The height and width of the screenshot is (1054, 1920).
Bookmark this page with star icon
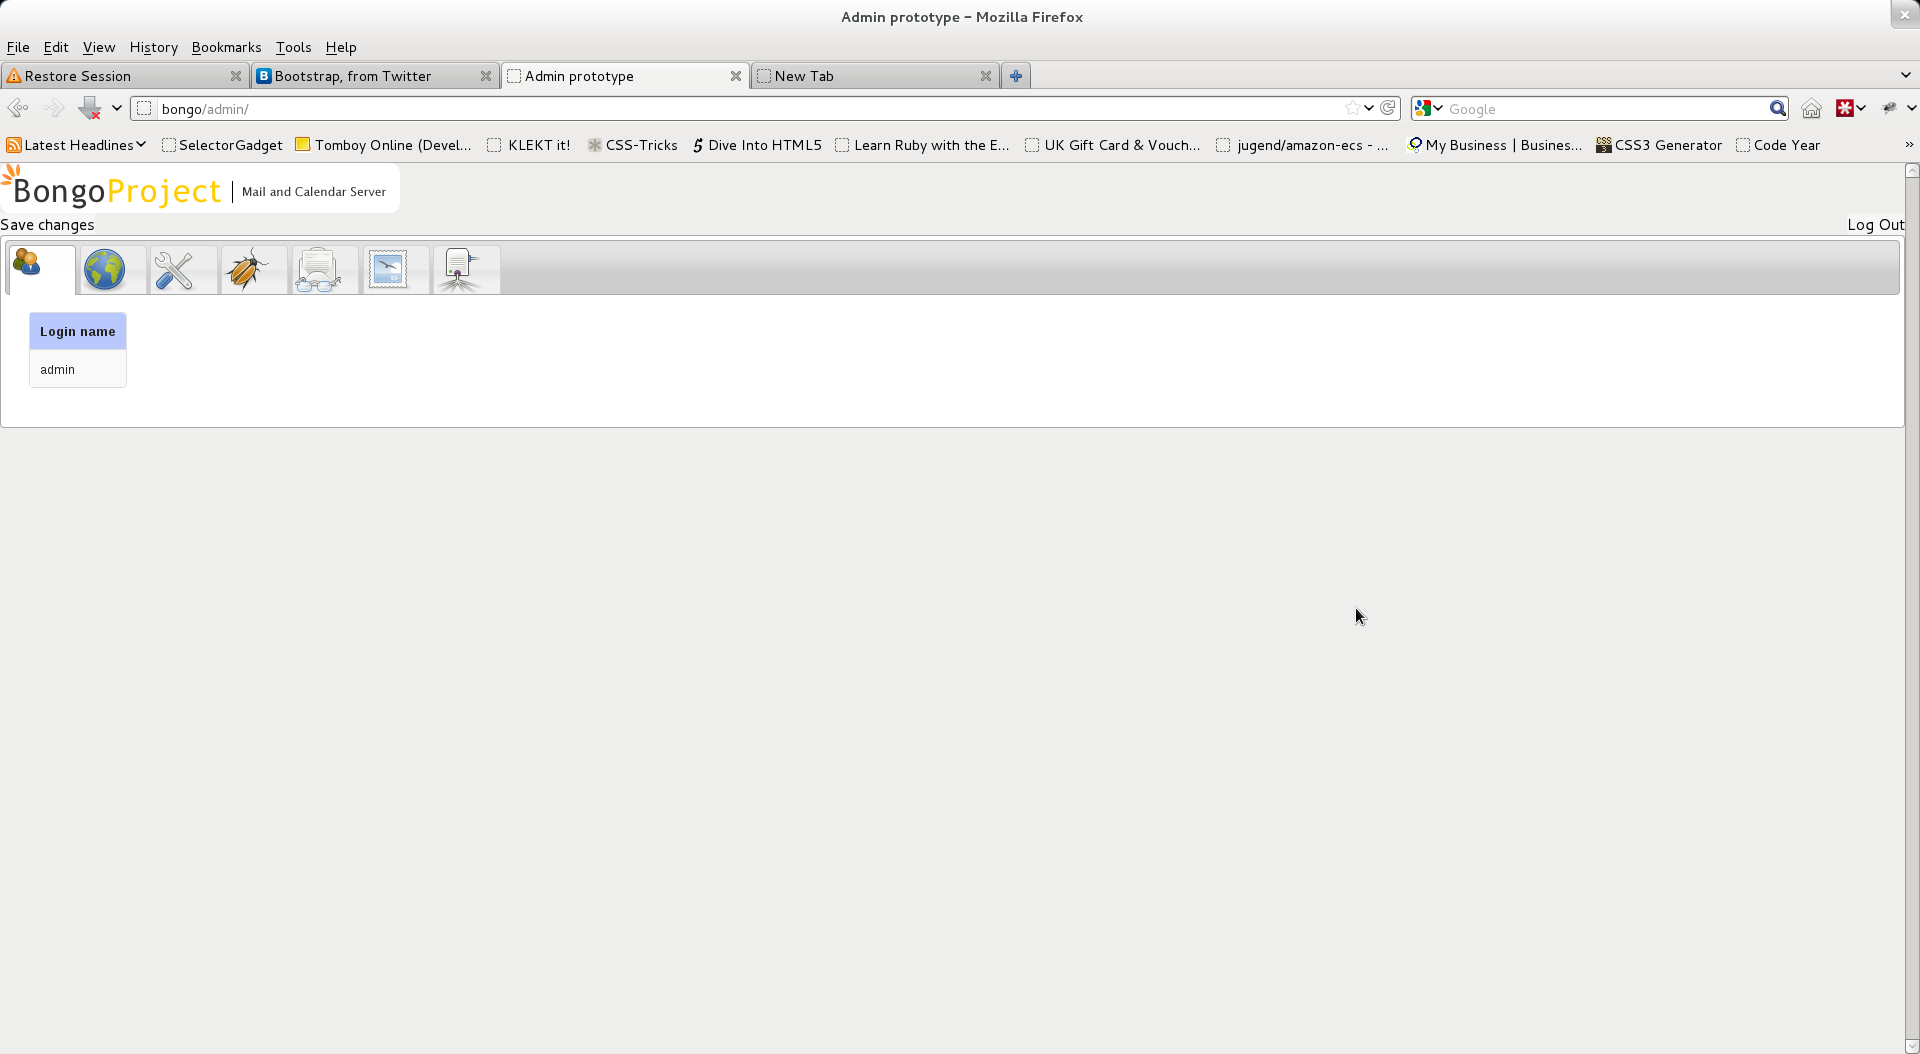coord(1353,108)
